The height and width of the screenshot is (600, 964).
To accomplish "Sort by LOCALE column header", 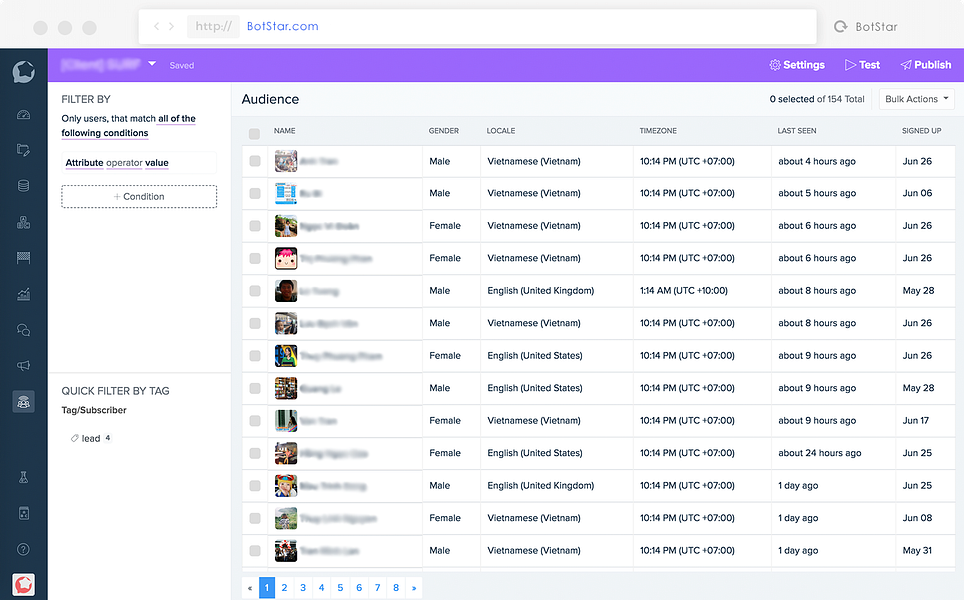I will [x=501, y=131].
